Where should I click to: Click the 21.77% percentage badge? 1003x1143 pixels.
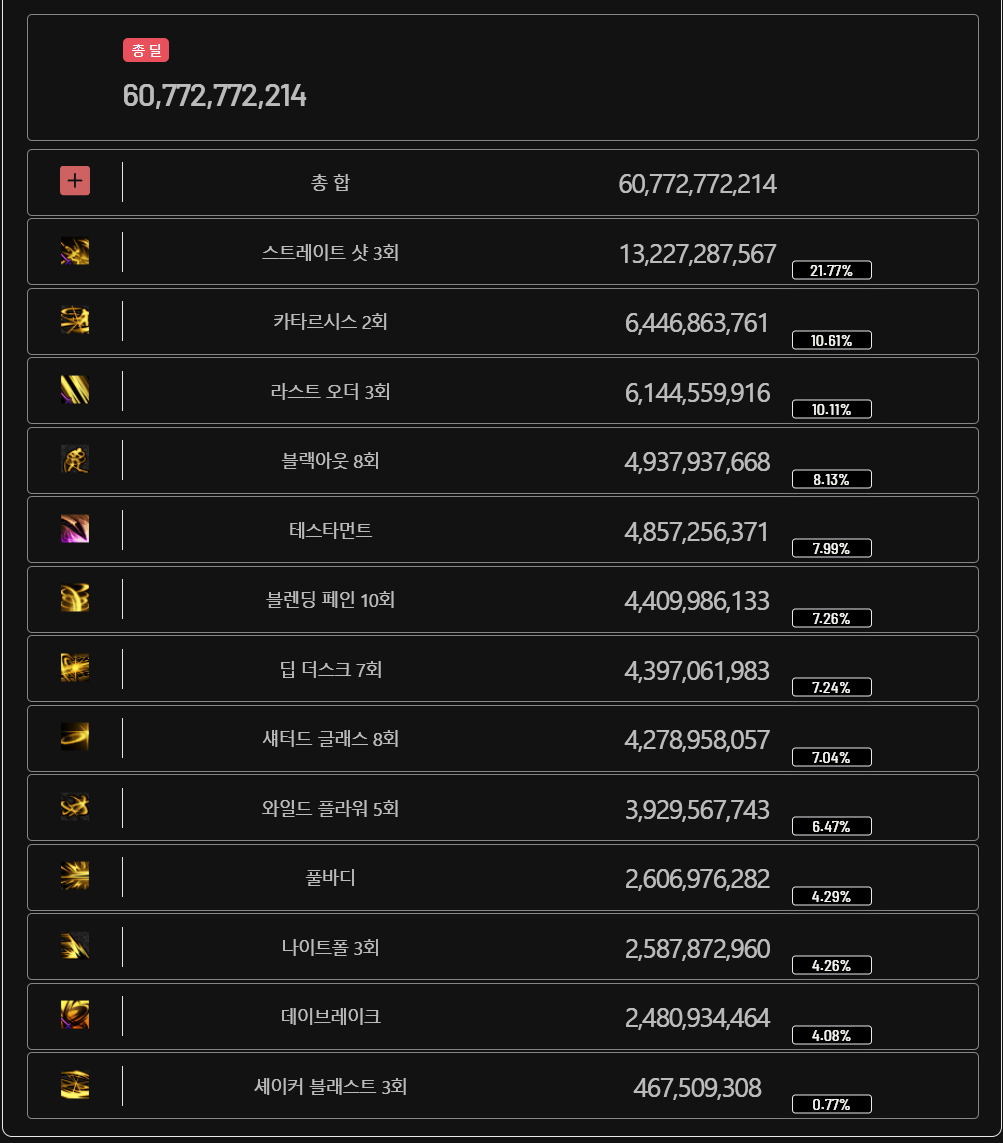(x=832, y=270)
